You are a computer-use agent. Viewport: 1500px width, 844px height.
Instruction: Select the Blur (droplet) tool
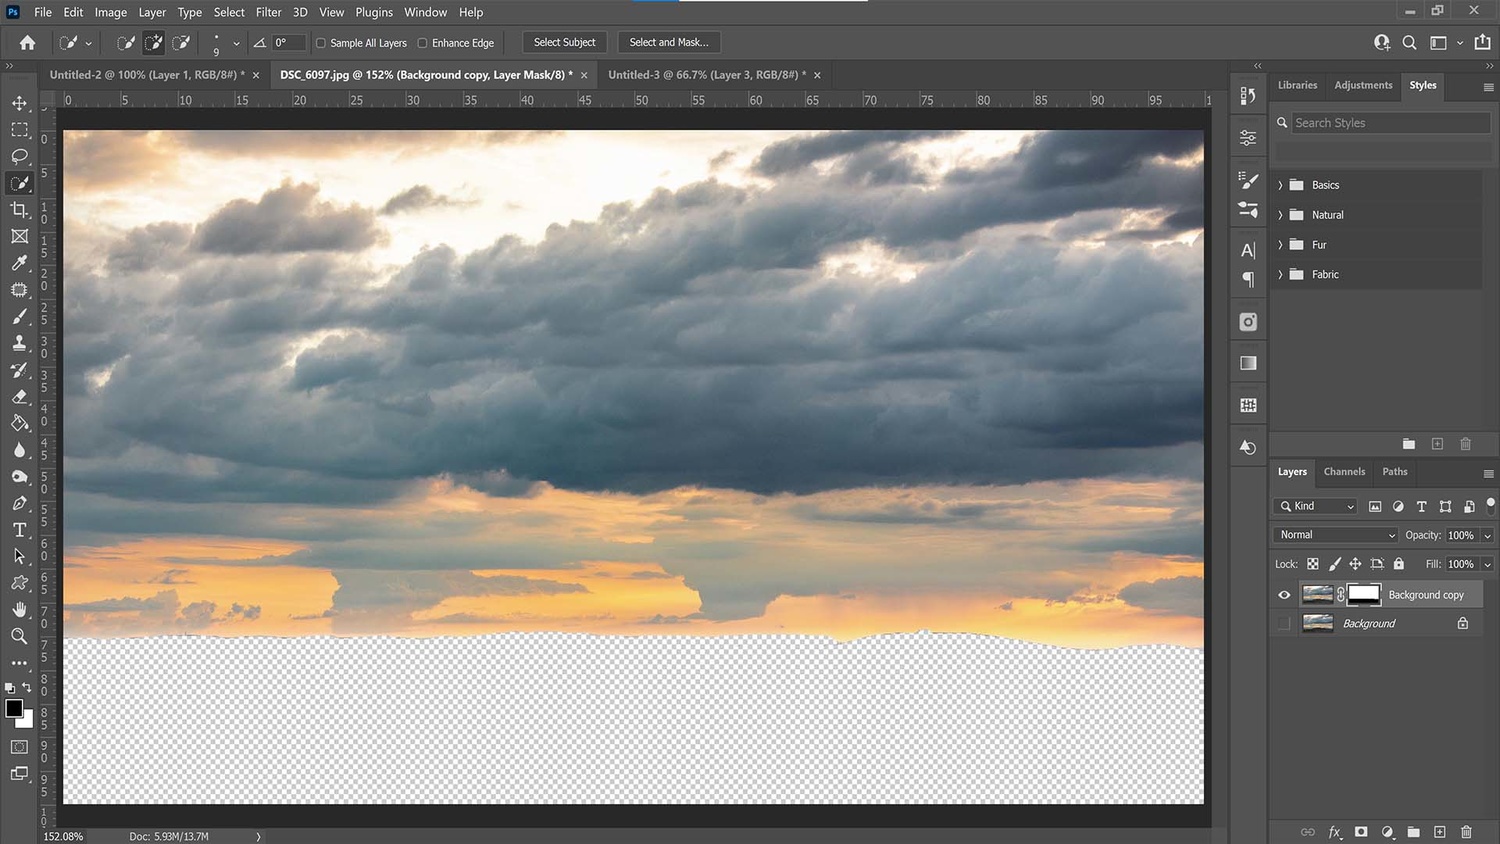click(x=19, y=450)
